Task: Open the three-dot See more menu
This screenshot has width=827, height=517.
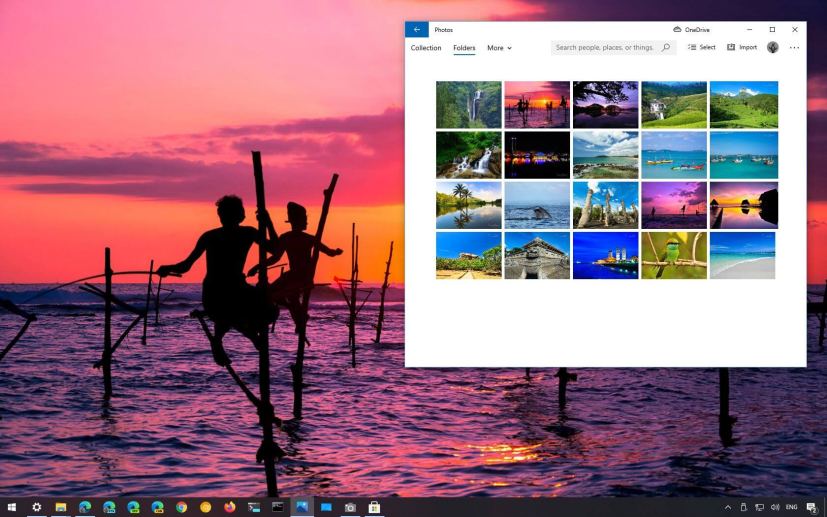Action: click(x=795, y=48)
